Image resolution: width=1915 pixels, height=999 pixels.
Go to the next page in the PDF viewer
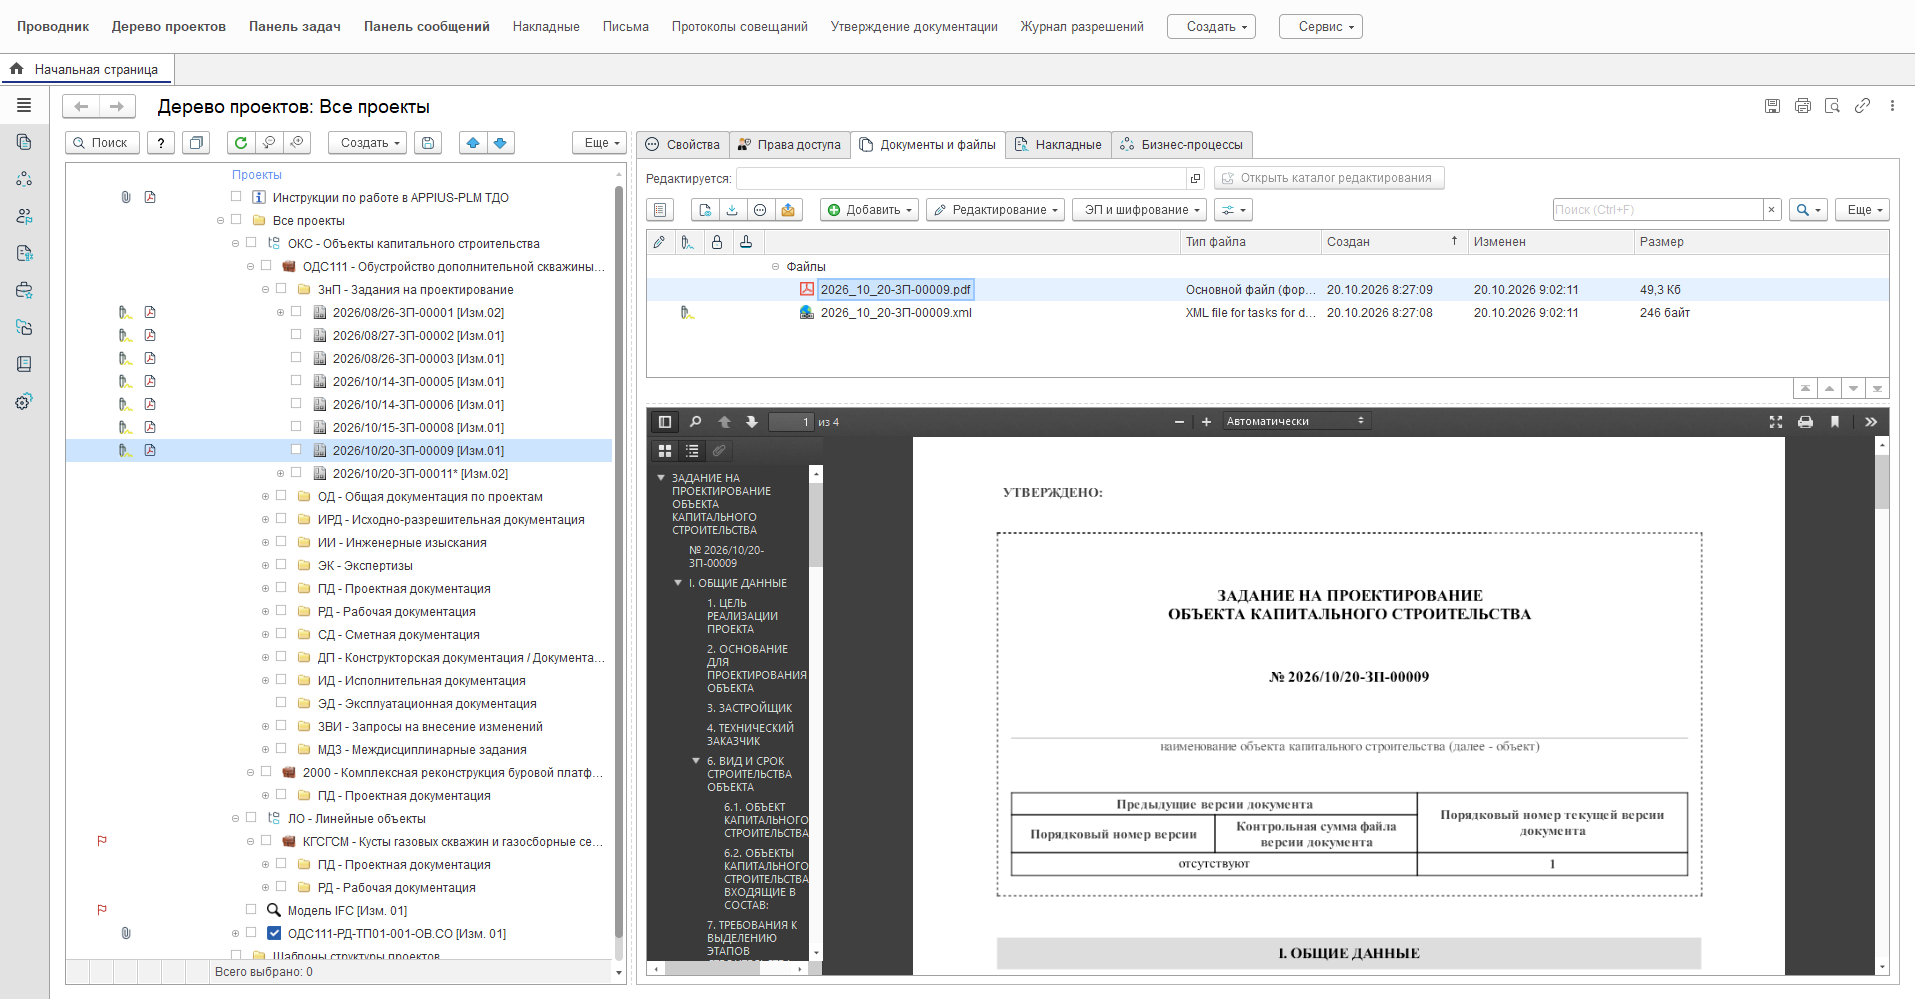tap(752, 422)
